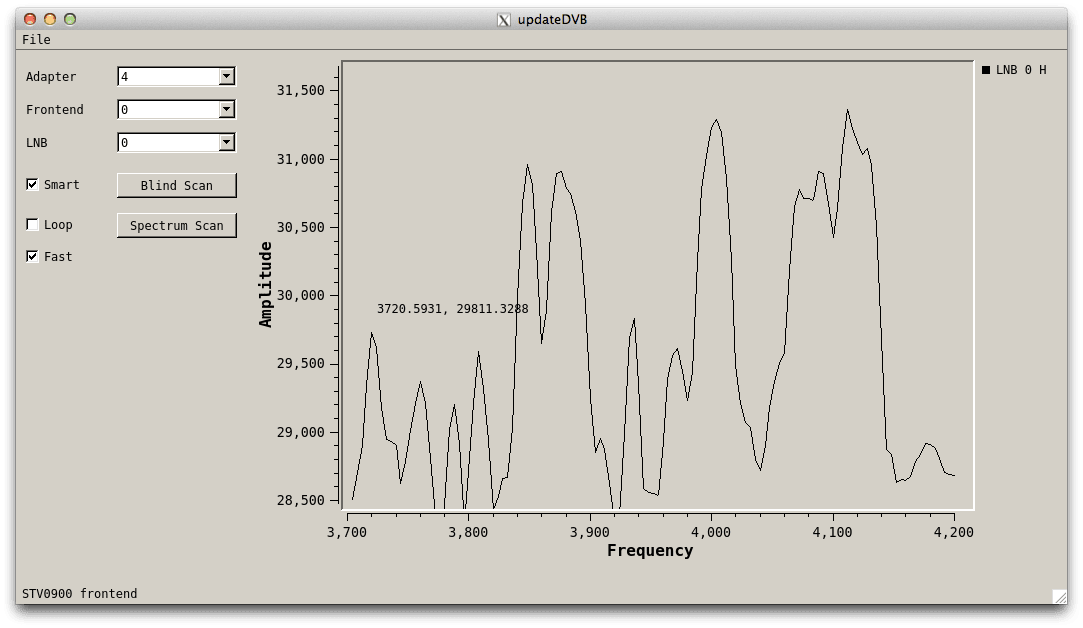The height and width of the screenshot is (628, 1083).
Task: Start a Blind Scan
Action: click(x=177, y=185)
